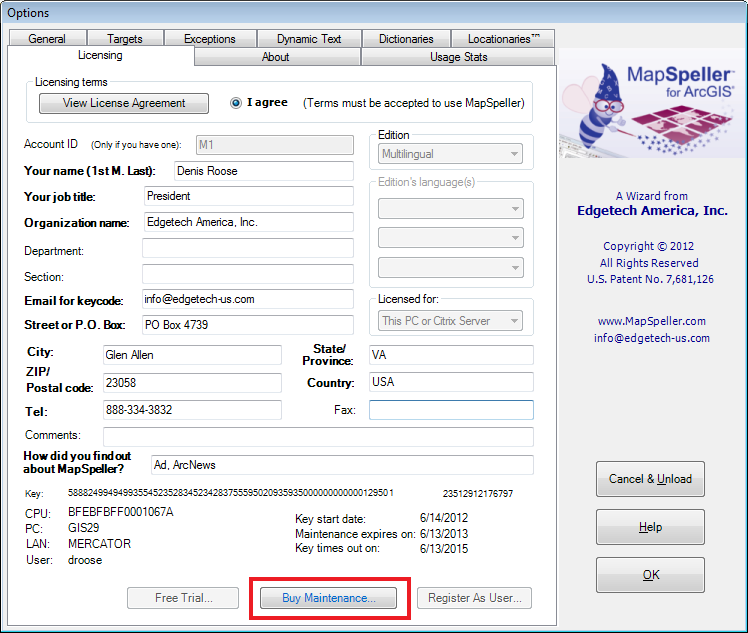Click the field showing Ad, ArcNews
748x633 pixels.
pos(343,465)
